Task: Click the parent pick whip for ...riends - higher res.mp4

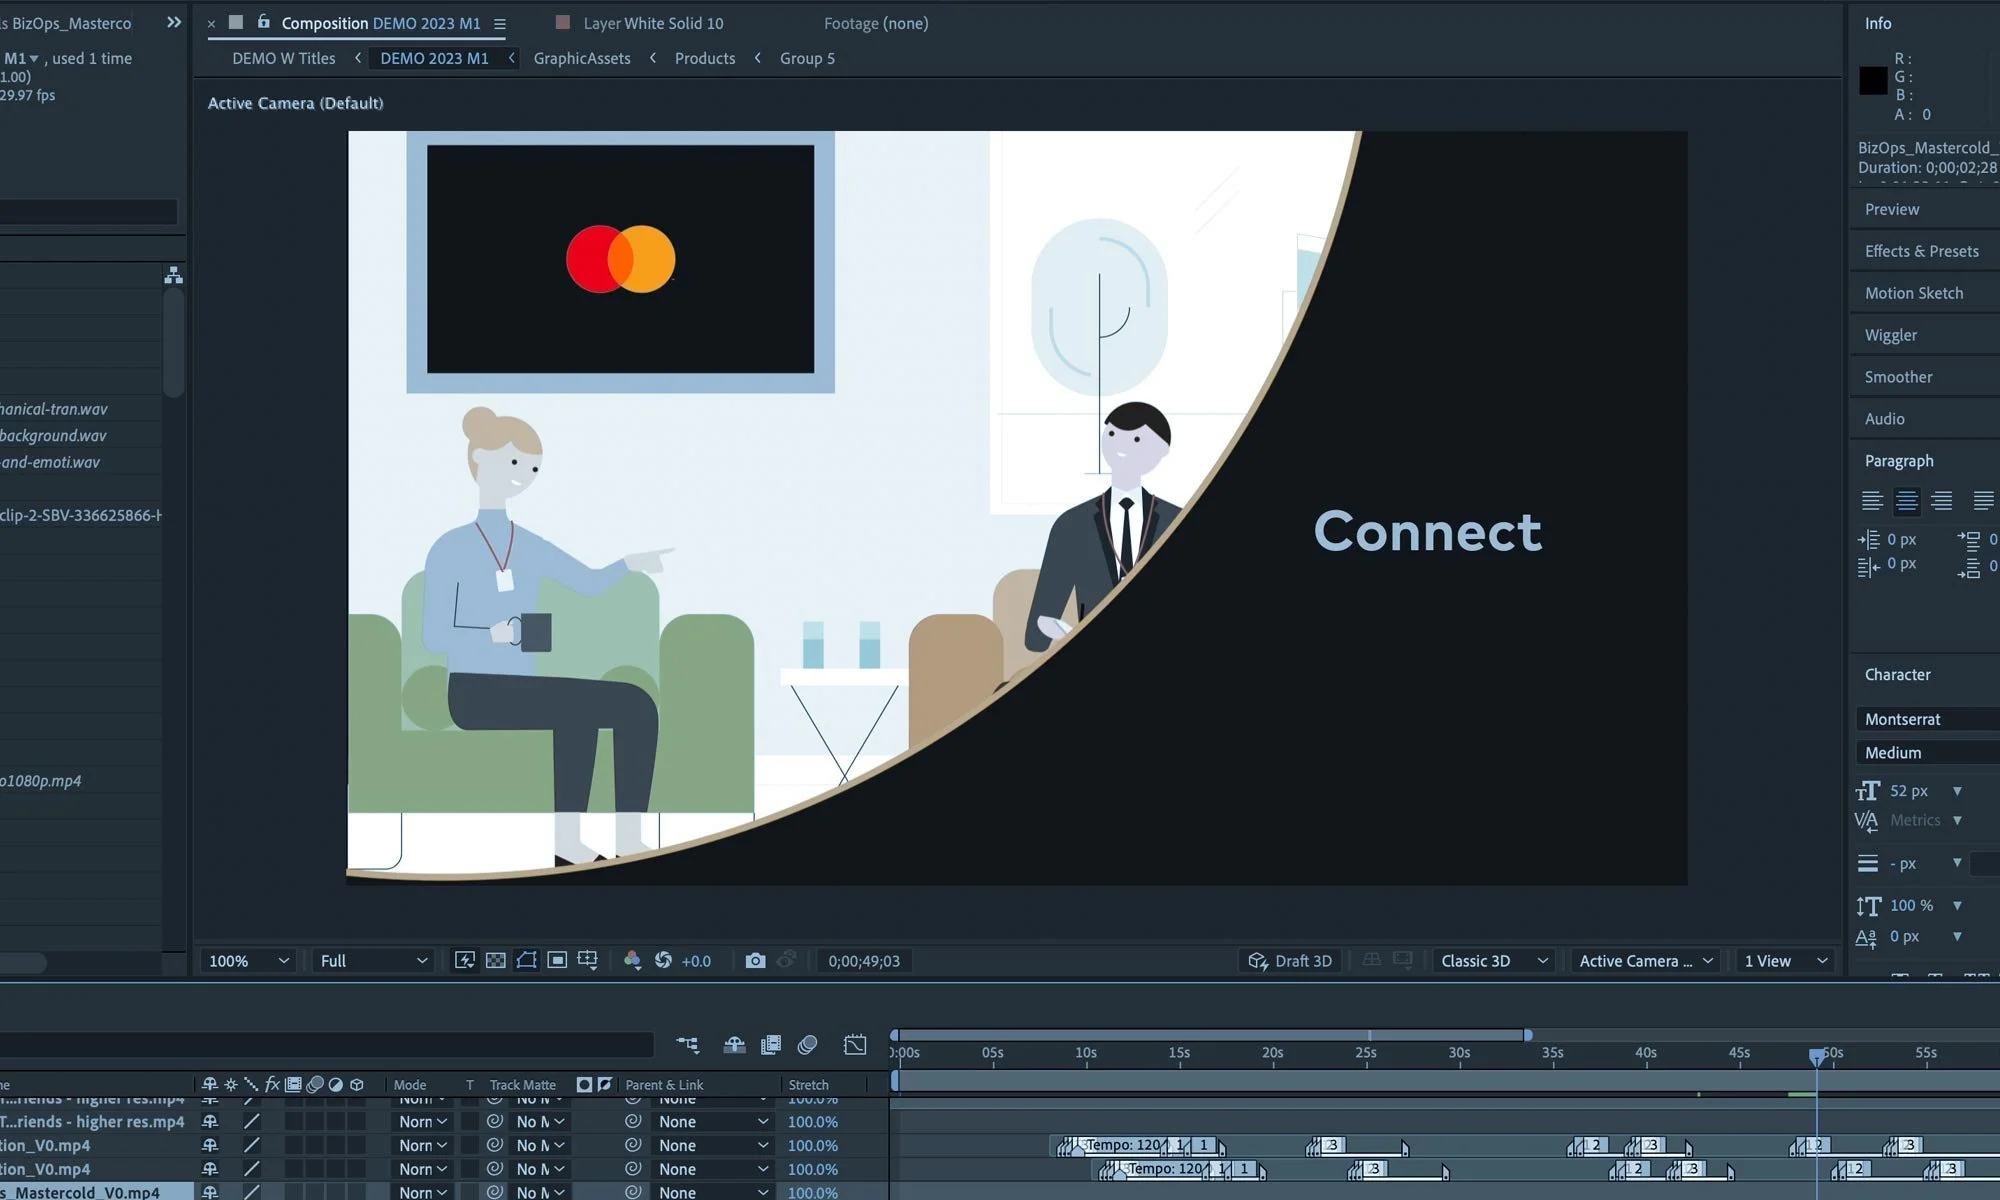Action: point(633,1121)
